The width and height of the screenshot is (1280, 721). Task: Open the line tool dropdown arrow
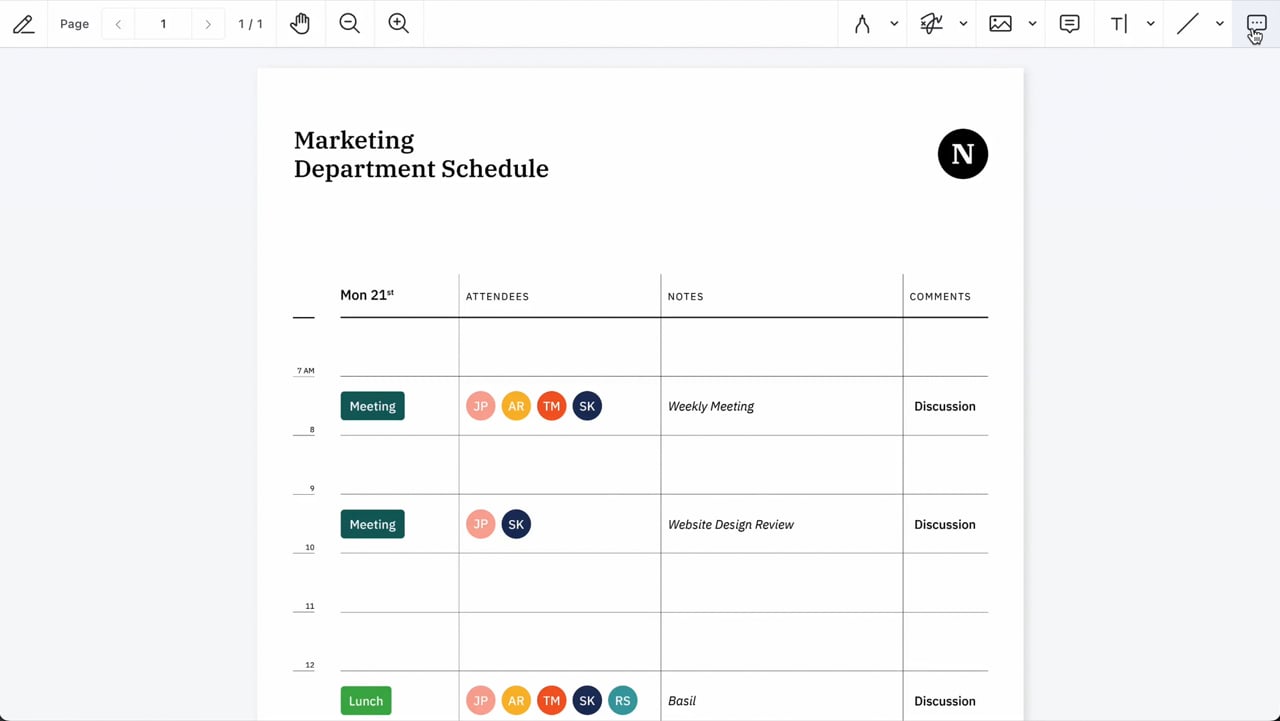click(1219, 24)
